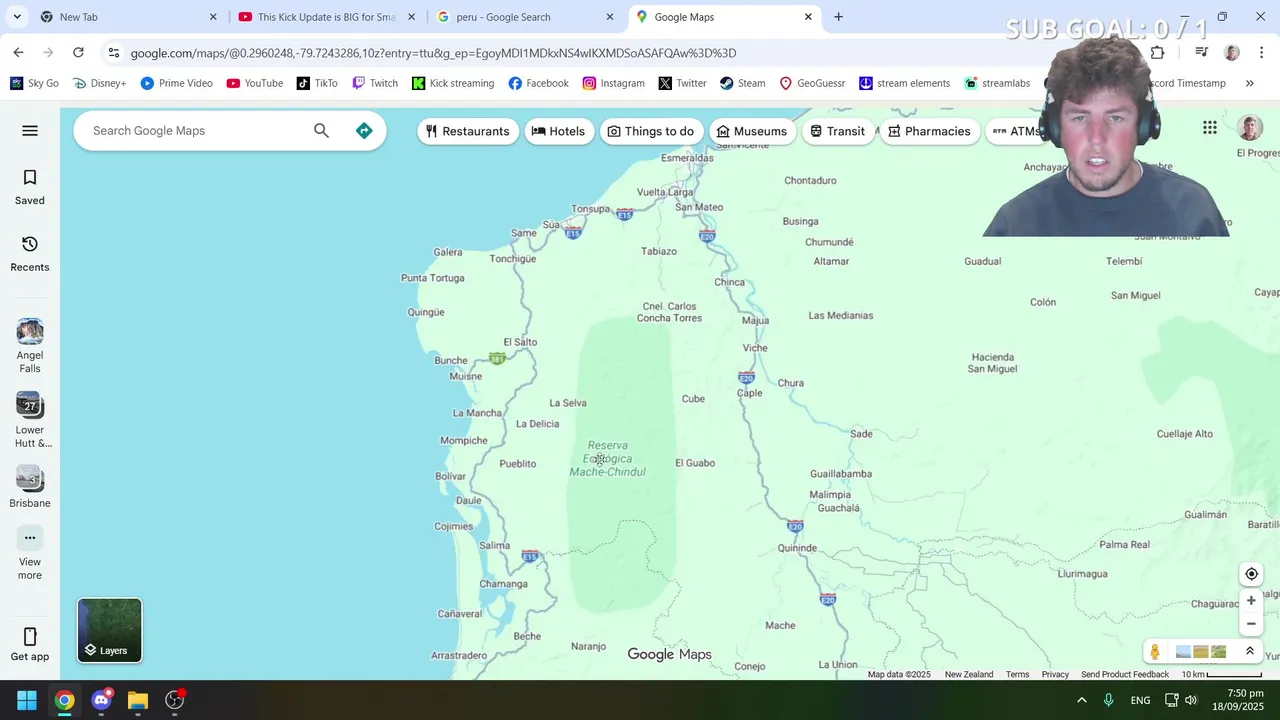Expand the bottom imagery panel chevron

point(1249,651)
